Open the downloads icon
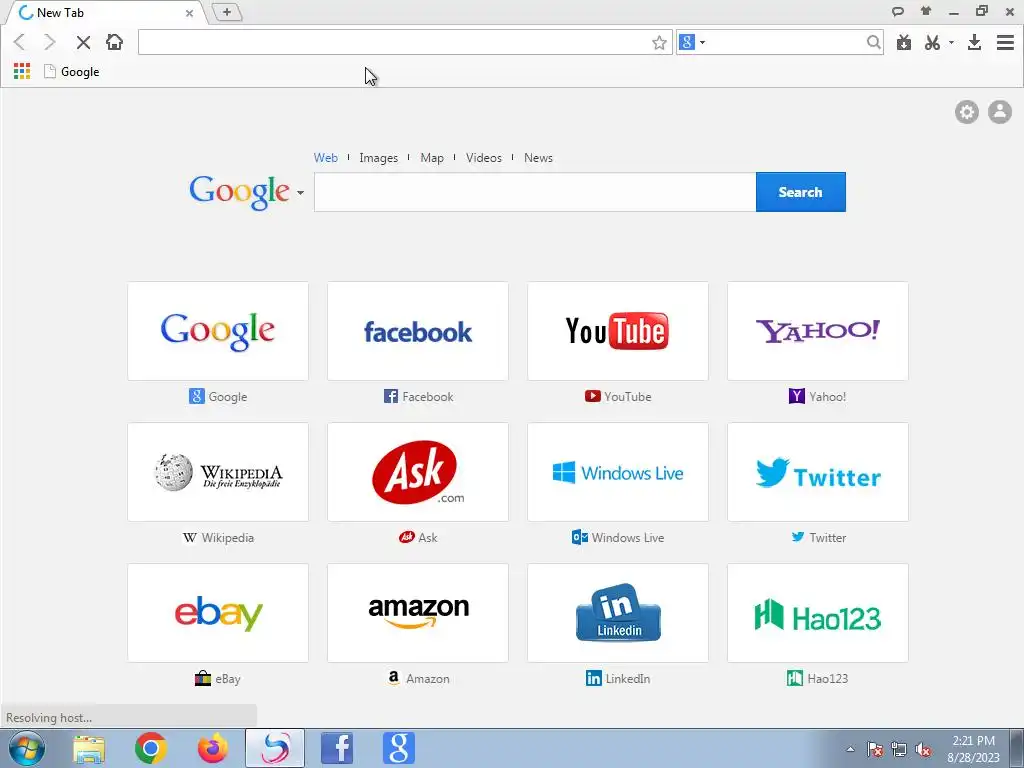 (x=974, y=42)
